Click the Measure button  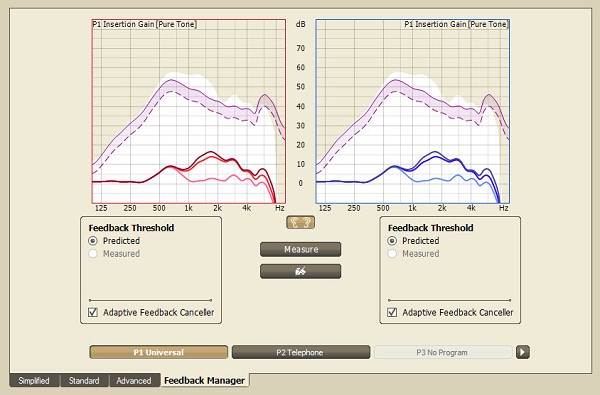(x=300, y=249)
